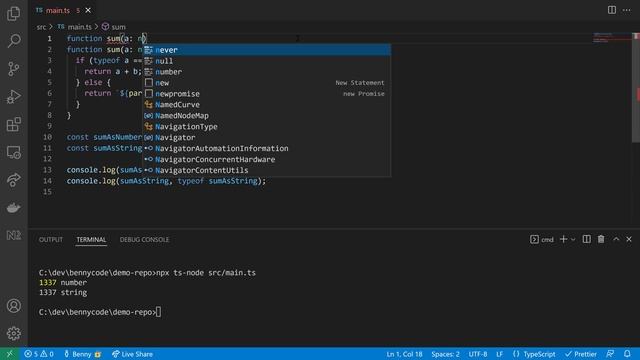Viewport: 640px width, 360px height.
Task: Go to line via Ln 1, Col 18
Action: coord(404,354)
